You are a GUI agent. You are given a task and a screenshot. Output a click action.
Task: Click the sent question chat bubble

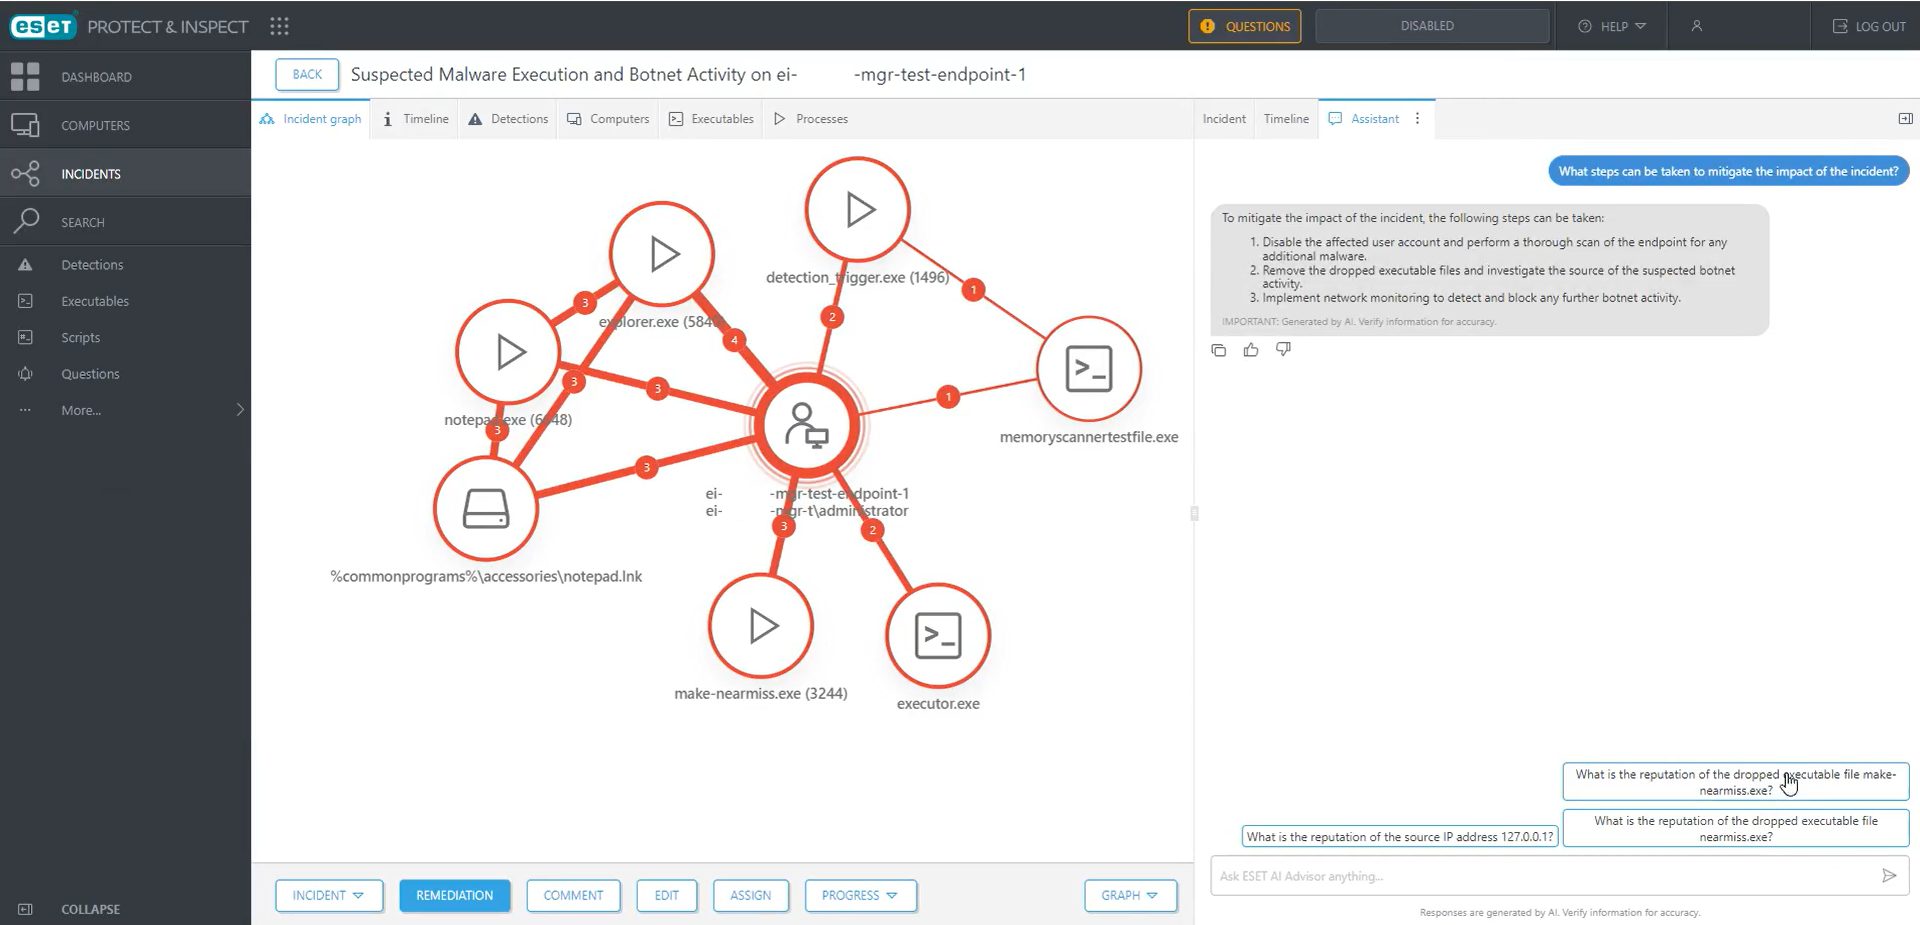[1728, 171]
